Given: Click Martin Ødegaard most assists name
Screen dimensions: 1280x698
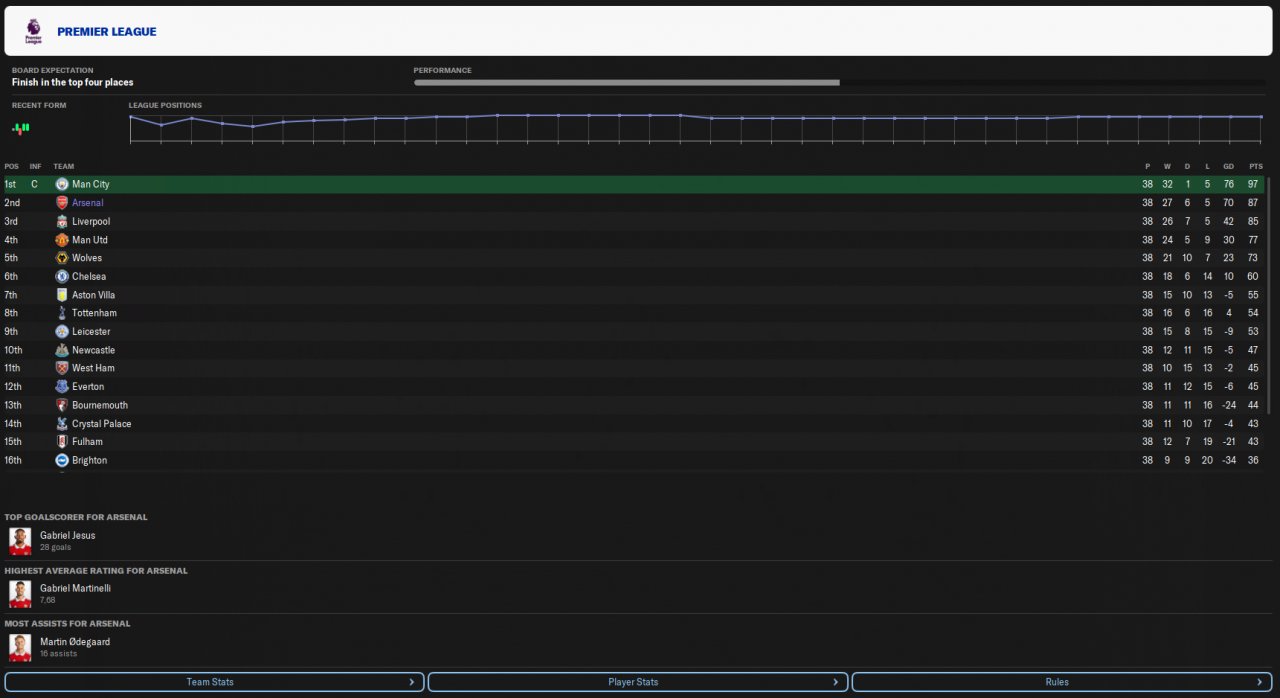Looking at the screenshot, I should (x=75, y=641).
